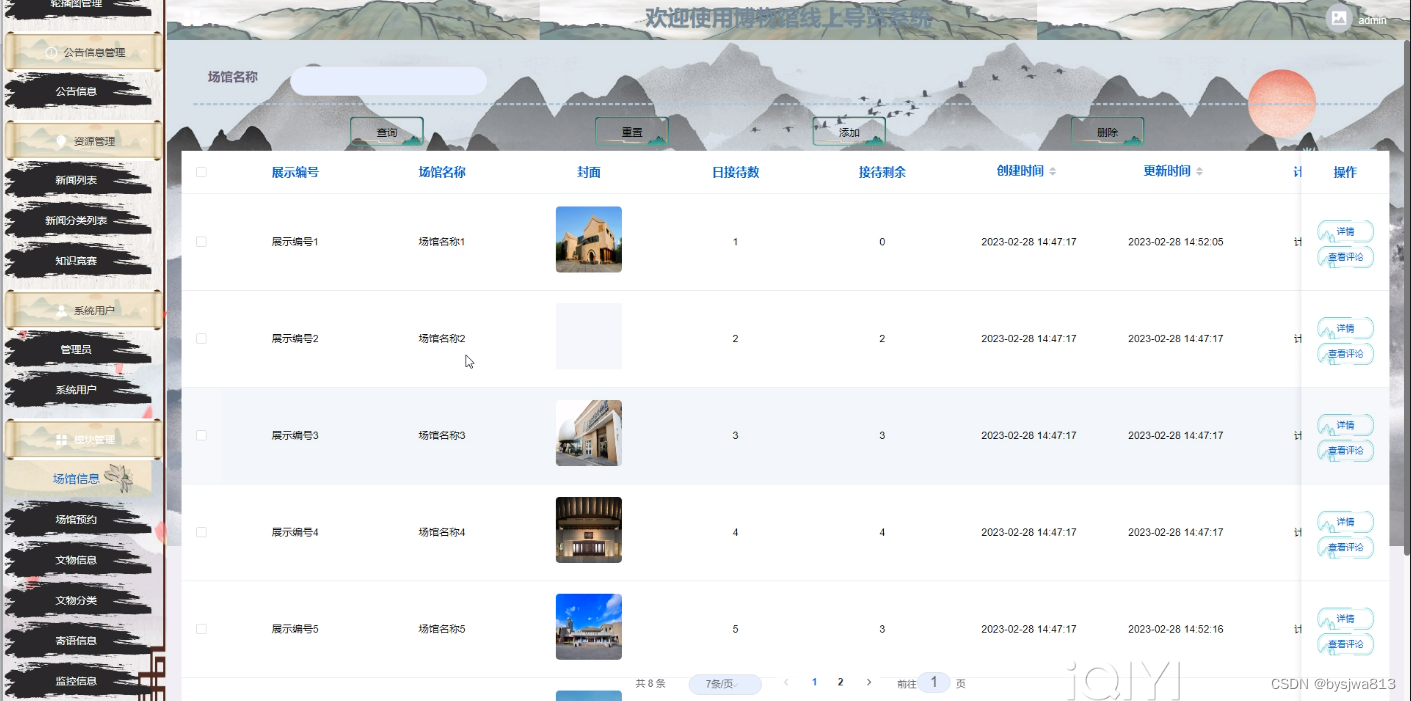Sort the table by 更新时间 arrows
This screenshot has width=1411, height=701.
[1199, 172]
